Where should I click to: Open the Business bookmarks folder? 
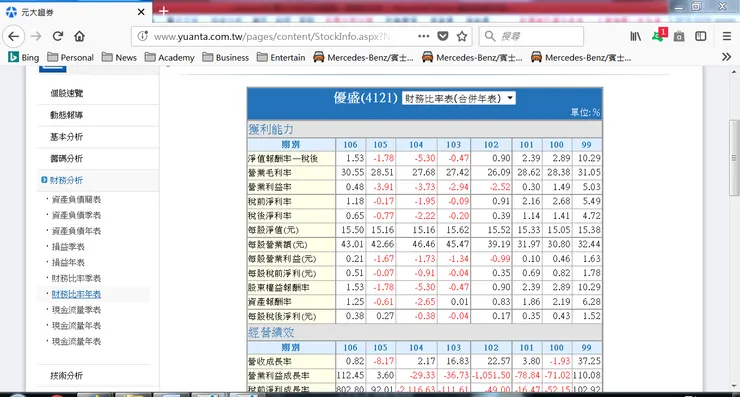click(x=226, y=58)
